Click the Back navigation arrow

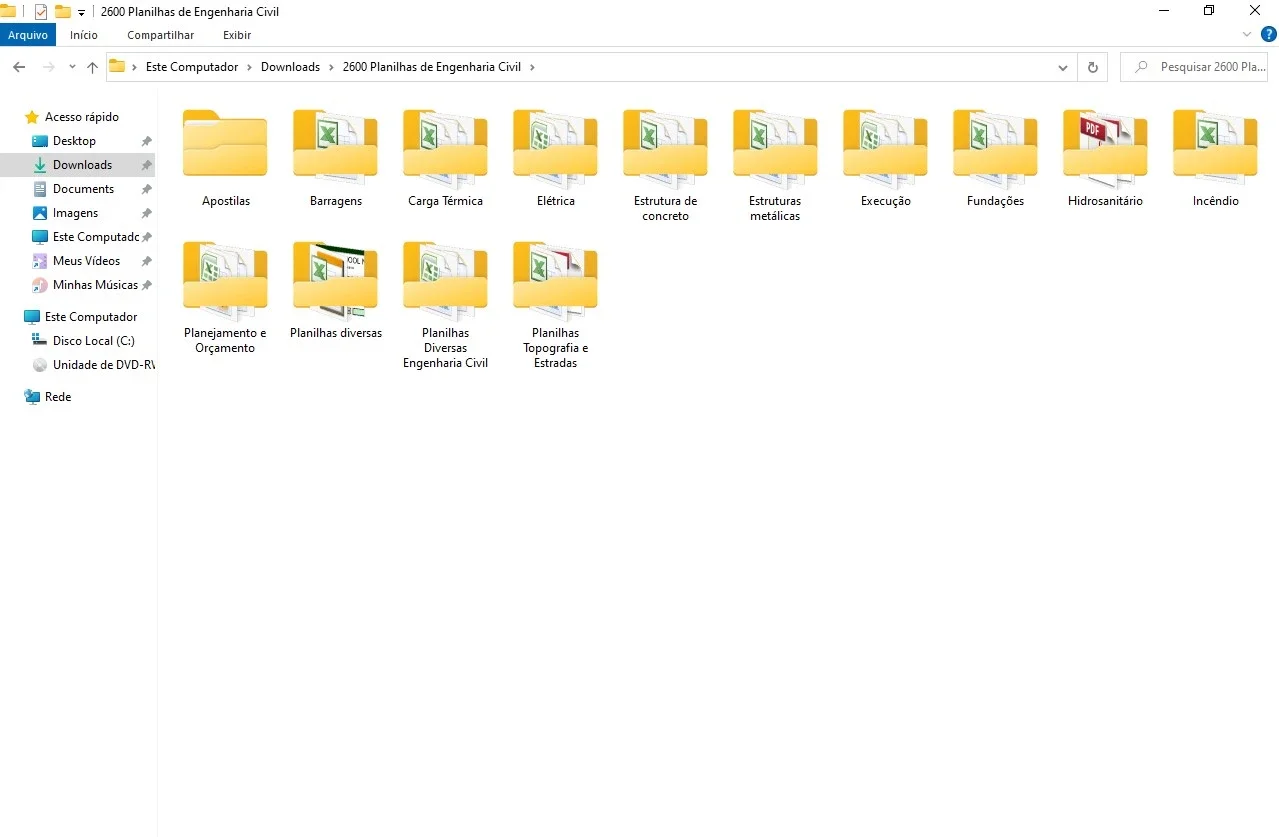click(19, 67)
